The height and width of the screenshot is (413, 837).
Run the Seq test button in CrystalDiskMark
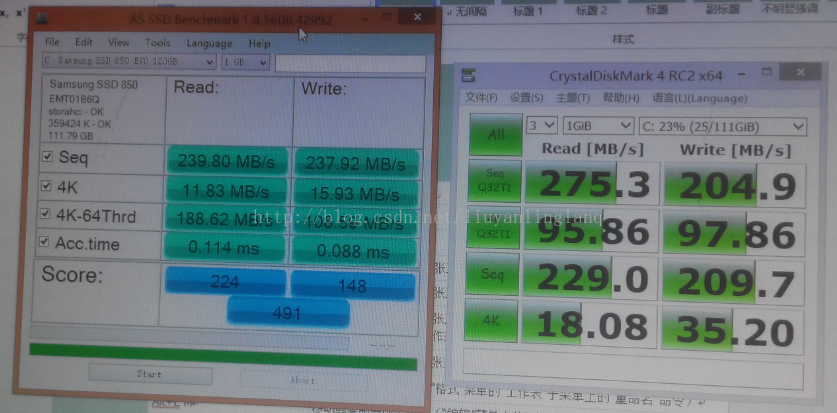[492, 274]
